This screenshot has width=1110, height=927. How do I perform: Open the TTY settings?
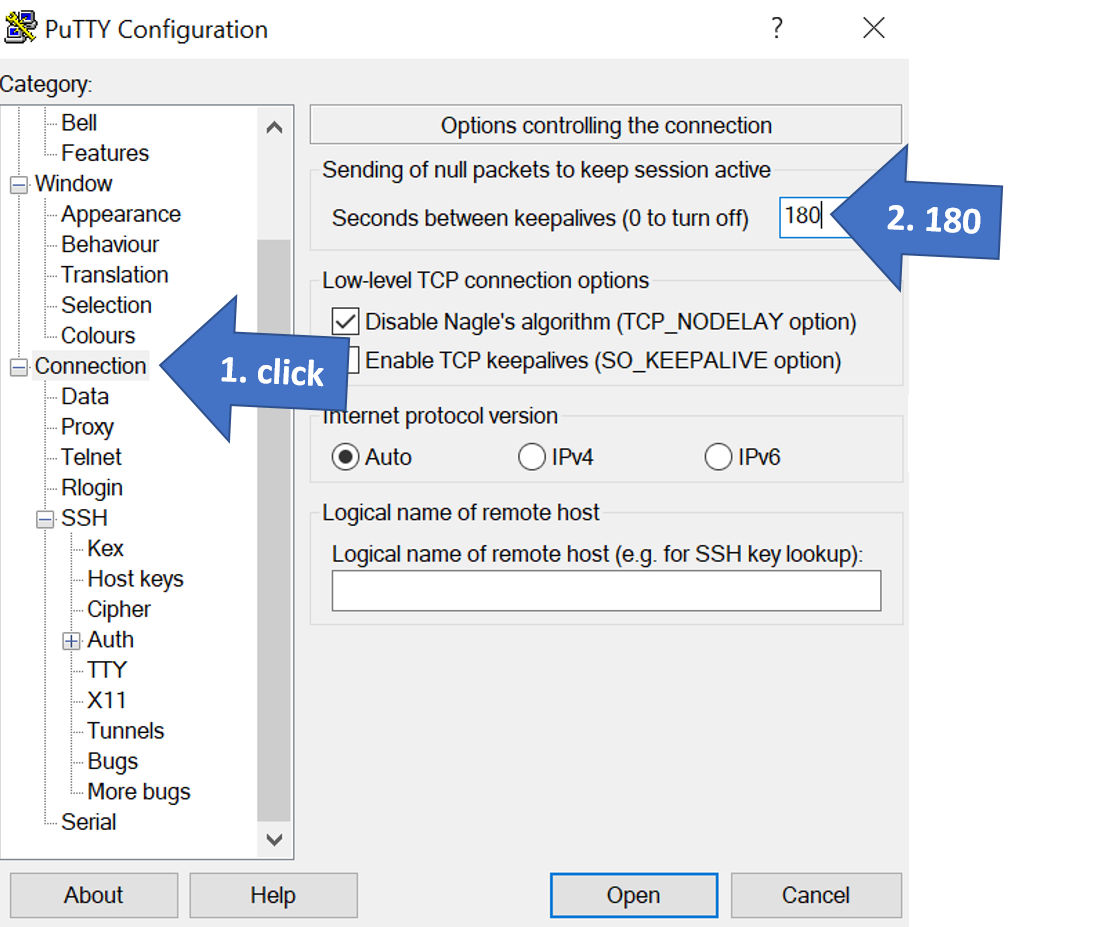click(x=107, y=671)
